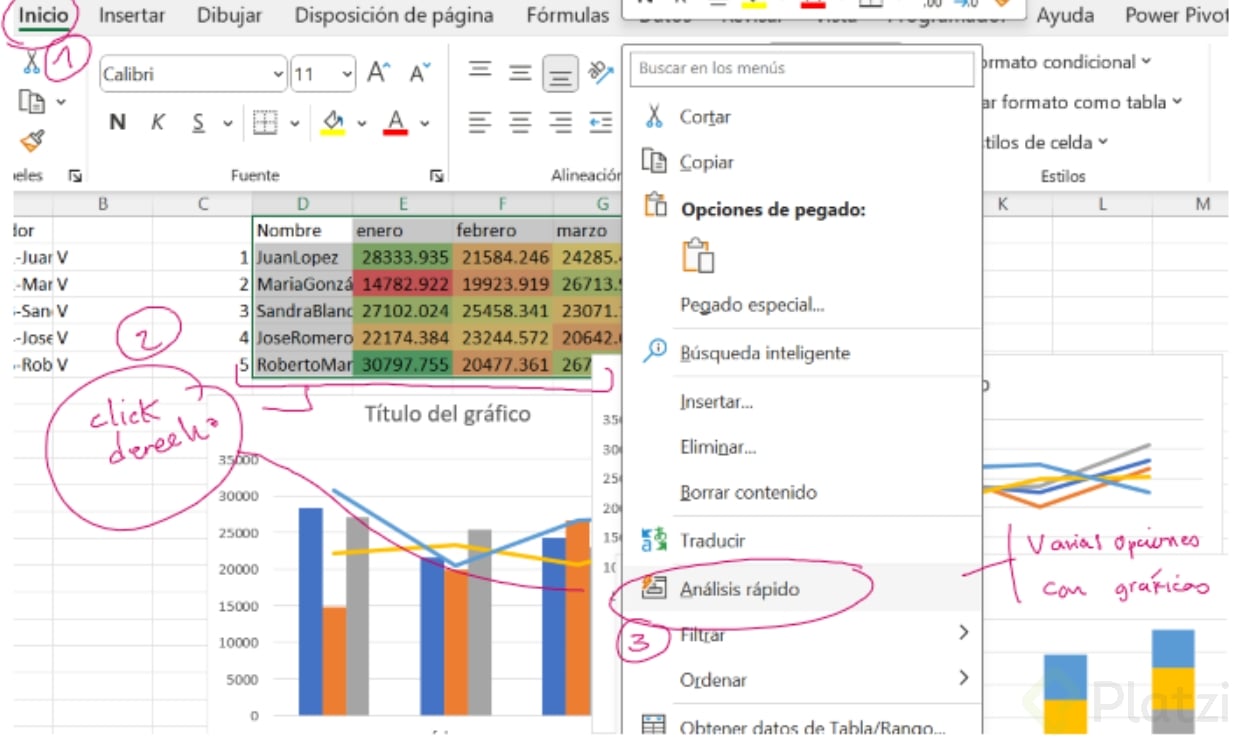Toggle underline with the S button
Screen dimensions: 1242x744
point(198,122)
